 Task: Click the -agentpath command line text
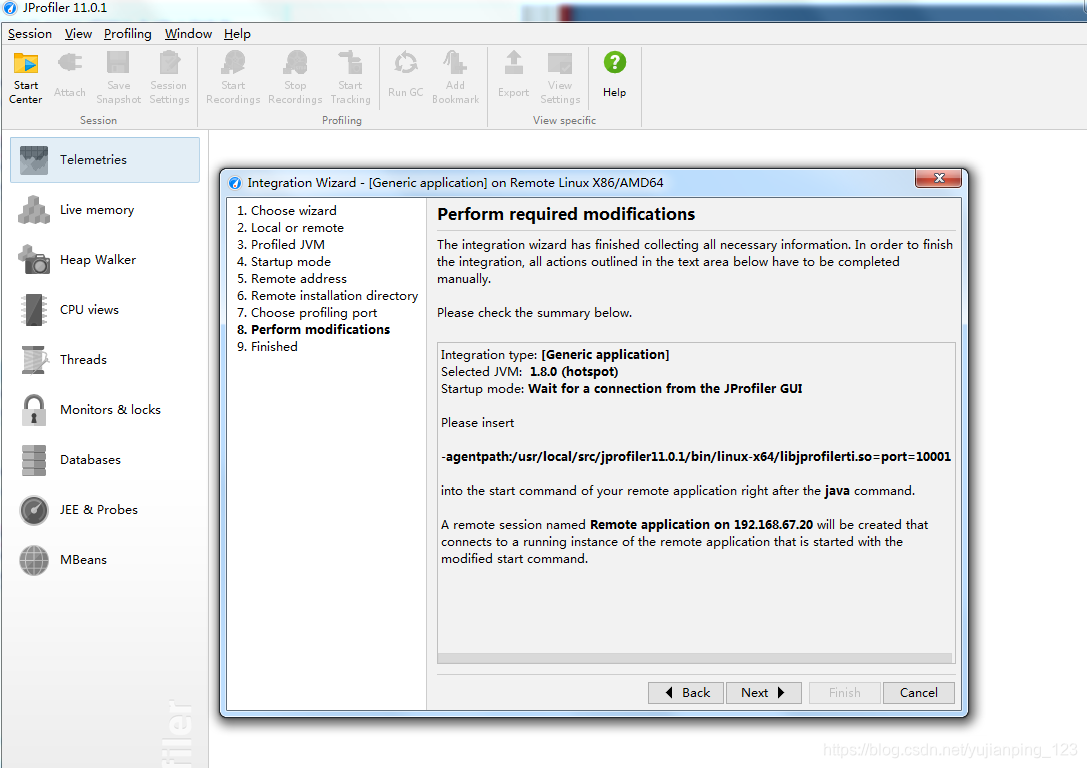click(696, 457)
